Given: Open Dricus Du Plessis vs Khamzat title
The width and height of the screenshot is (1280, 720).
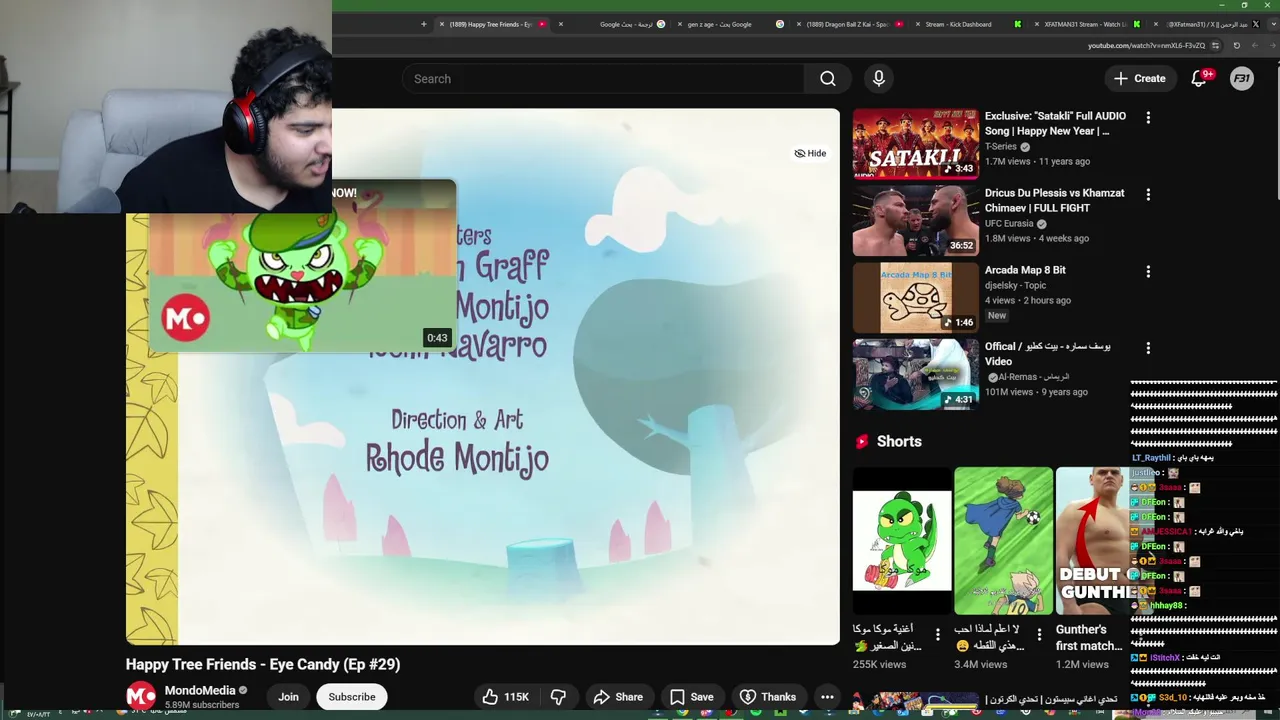Looking at the screenshot, I should (1054, 201).
